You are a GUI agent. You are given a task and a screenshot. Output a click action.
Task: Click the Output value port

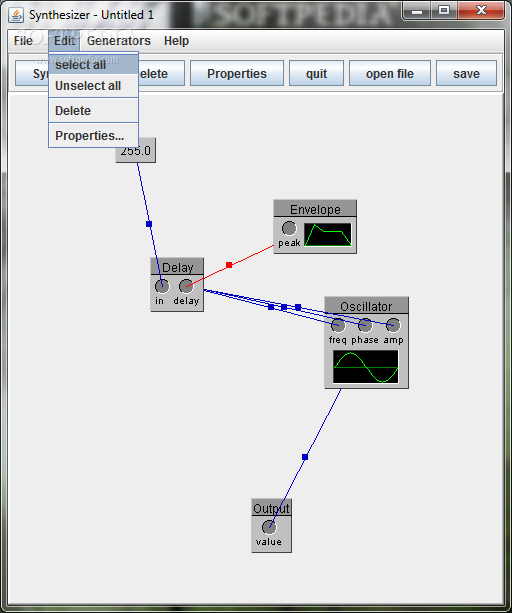click(x=269, y=527)
